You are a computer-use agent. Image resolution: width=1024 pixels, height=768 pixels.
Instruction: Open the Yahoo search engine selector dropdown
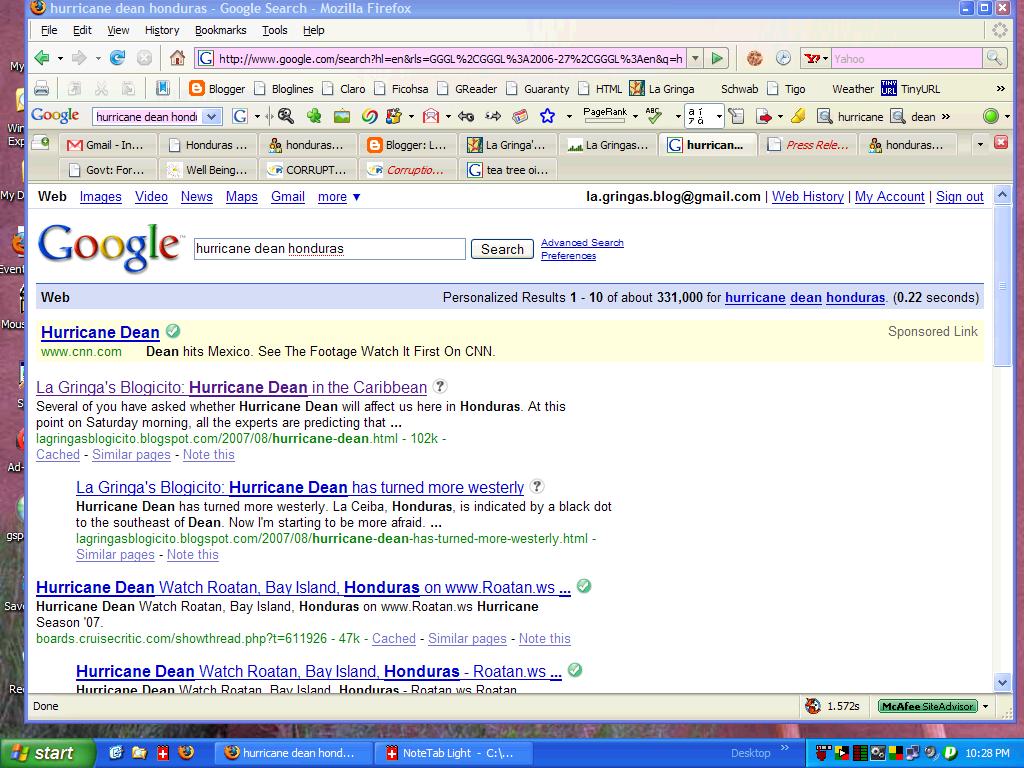[x=816, y=58]
